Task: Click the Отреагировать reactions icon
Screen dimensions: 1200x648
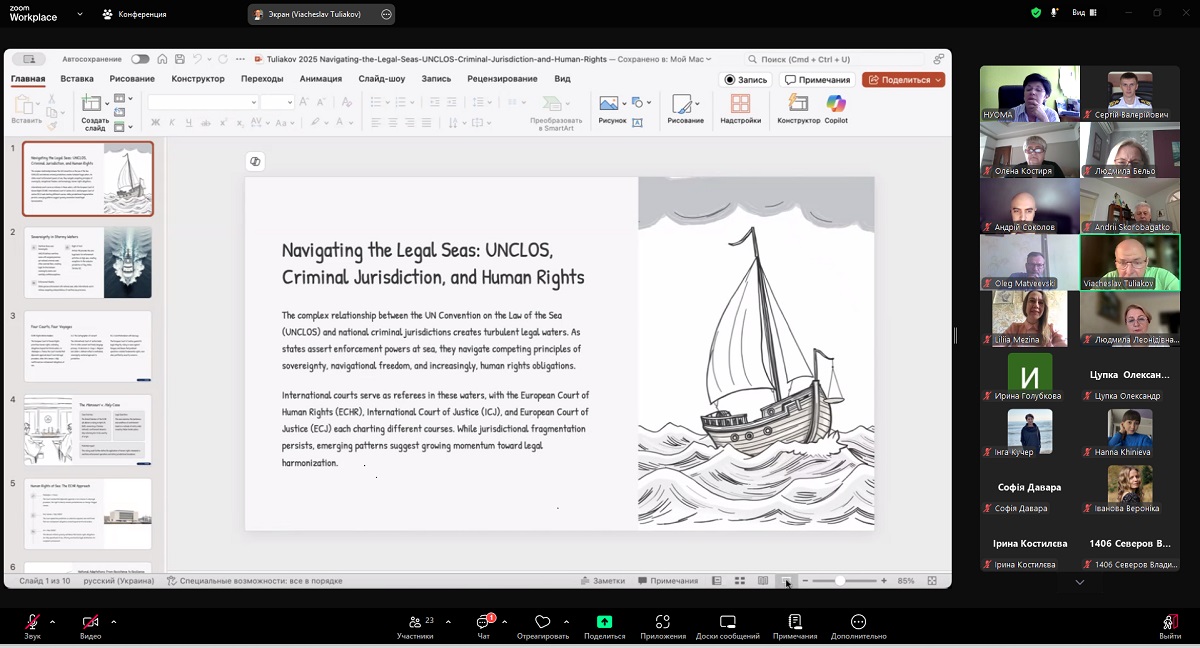Action: point(543,622)
